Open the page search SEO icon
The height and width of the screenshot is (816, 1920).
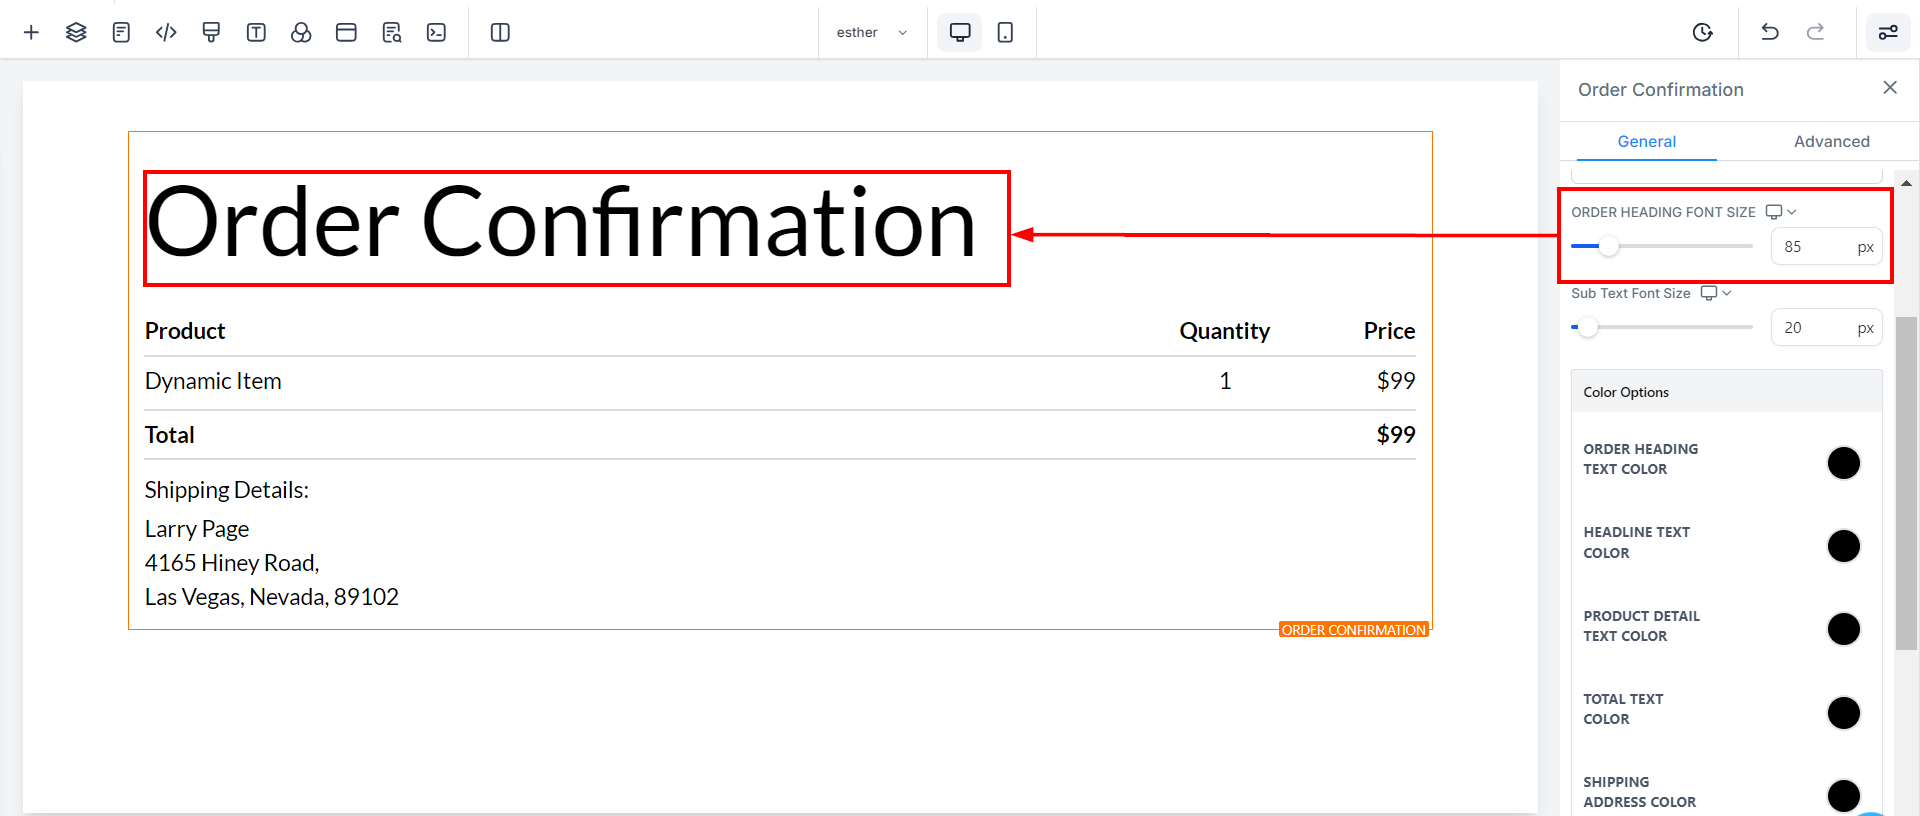coord(392,32)
